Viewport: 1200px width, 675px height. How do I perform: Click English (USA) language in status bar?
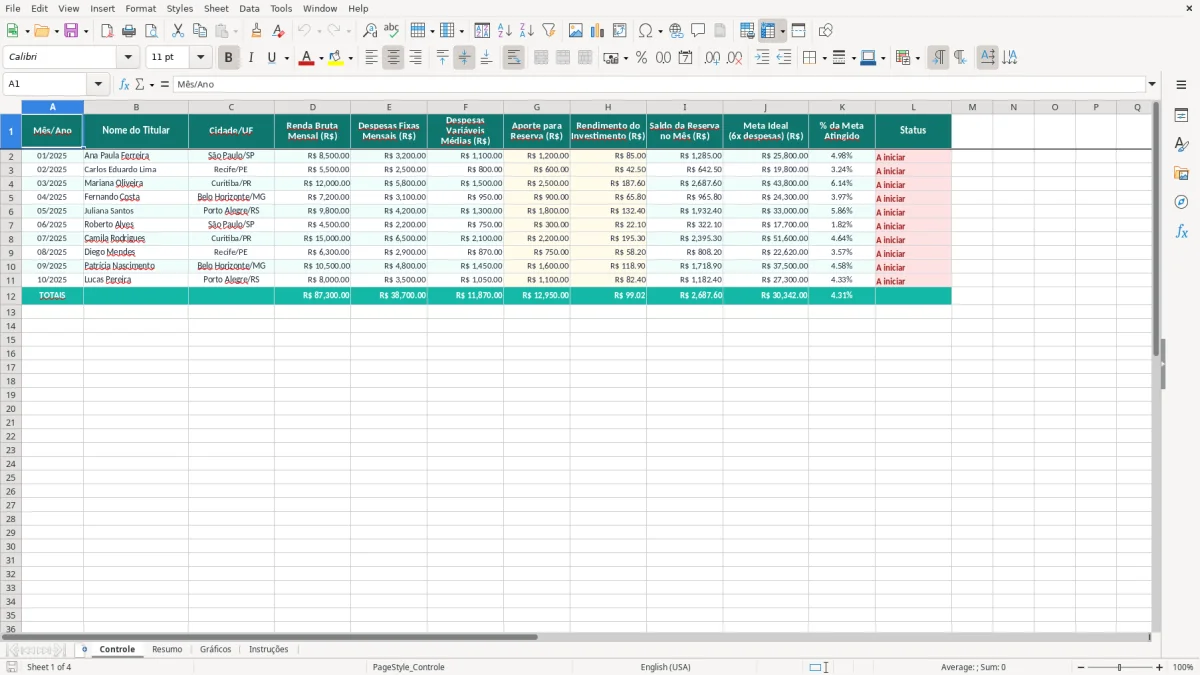pyautogui.click(x=665, y=667)
